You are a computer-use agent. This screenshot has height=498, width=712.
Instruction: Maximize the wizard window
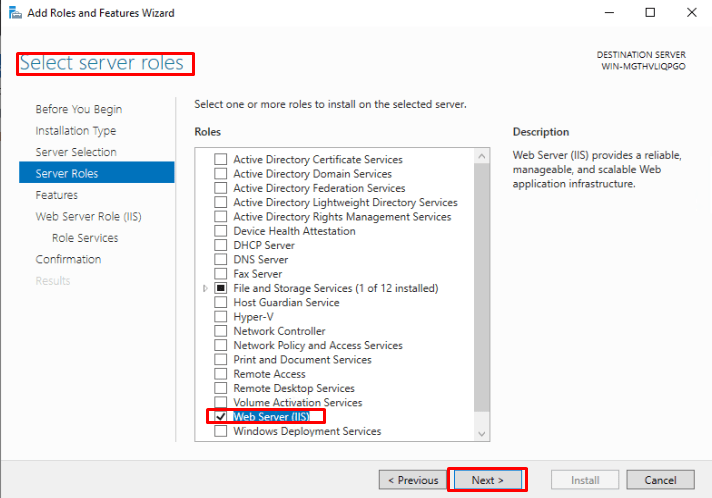click(x=650, y=13)
